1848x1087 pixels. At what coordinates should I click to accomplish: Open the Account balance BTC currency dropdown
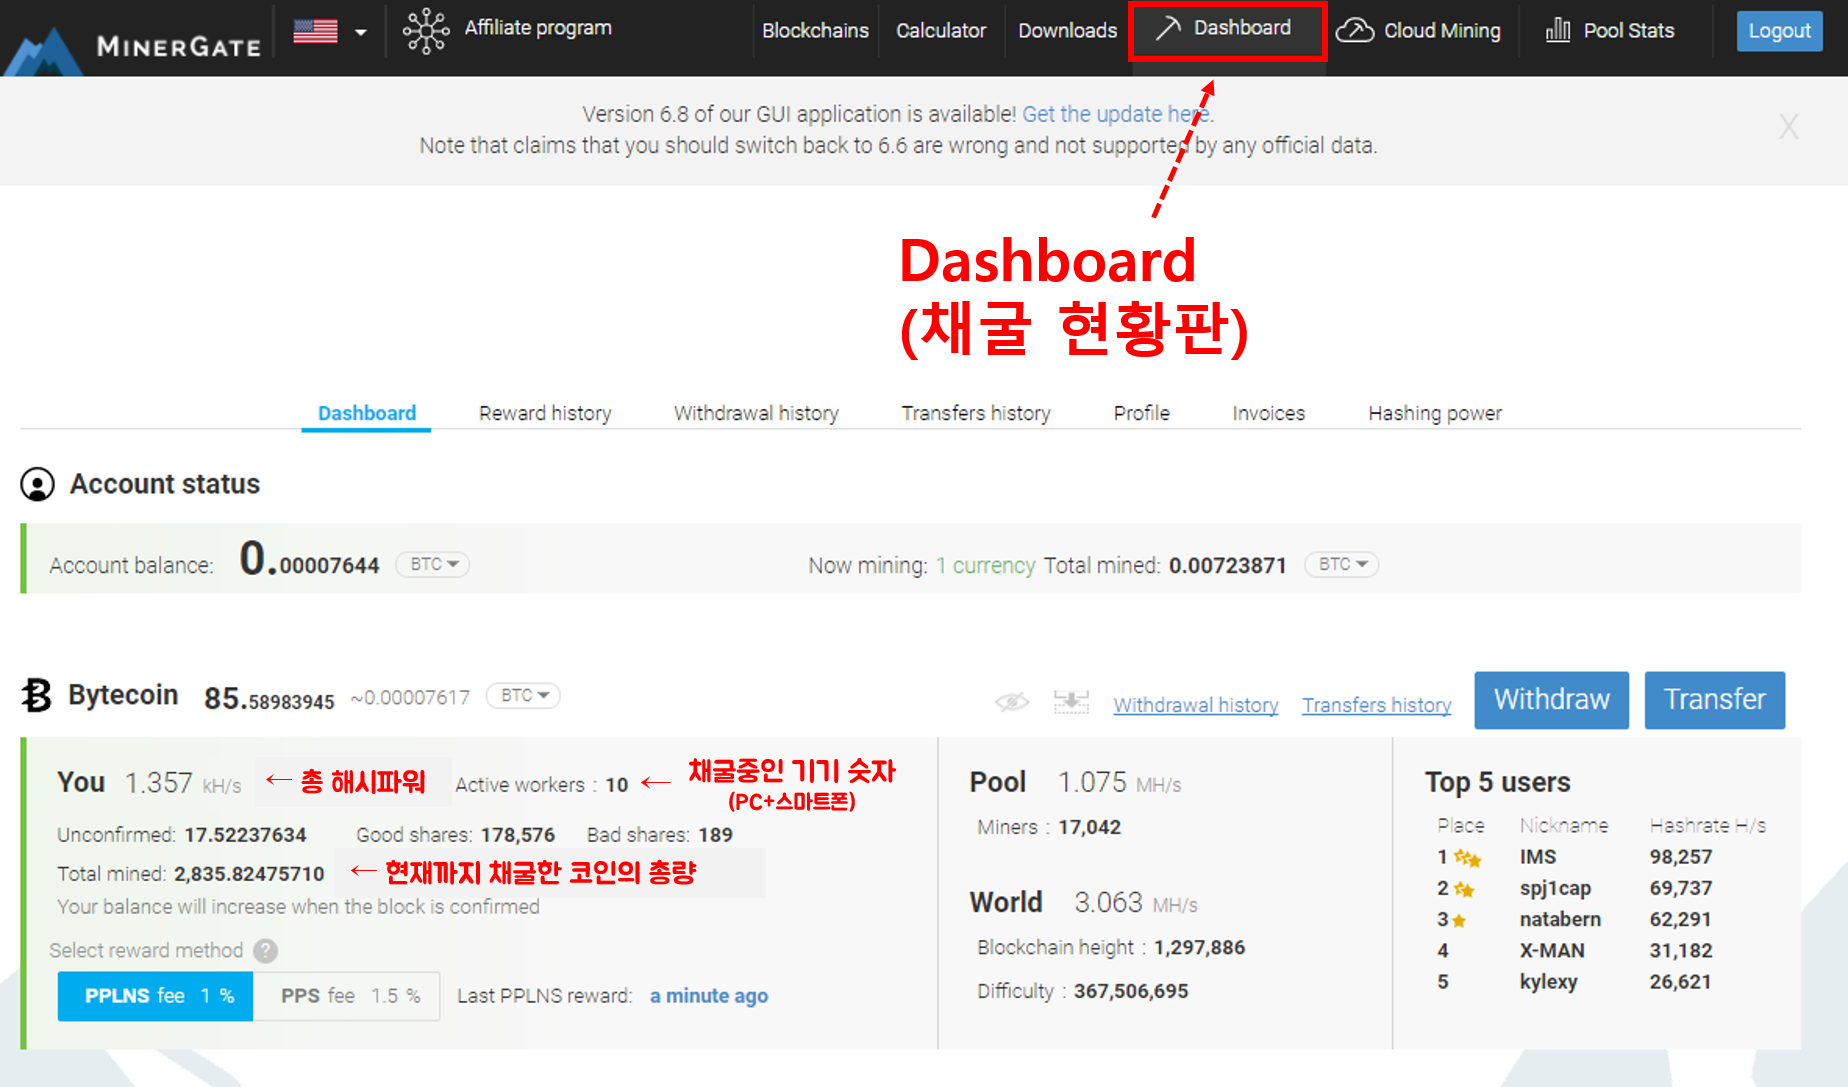433,564
